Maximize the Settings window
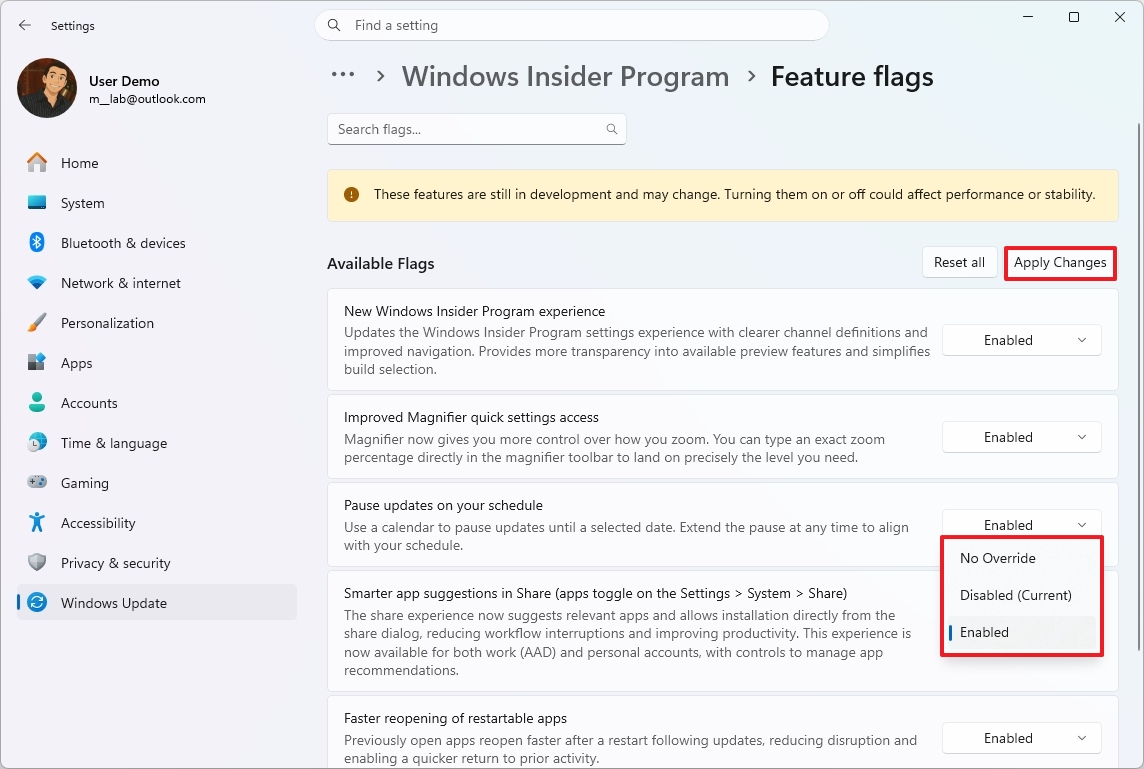 coord(1074,17)
